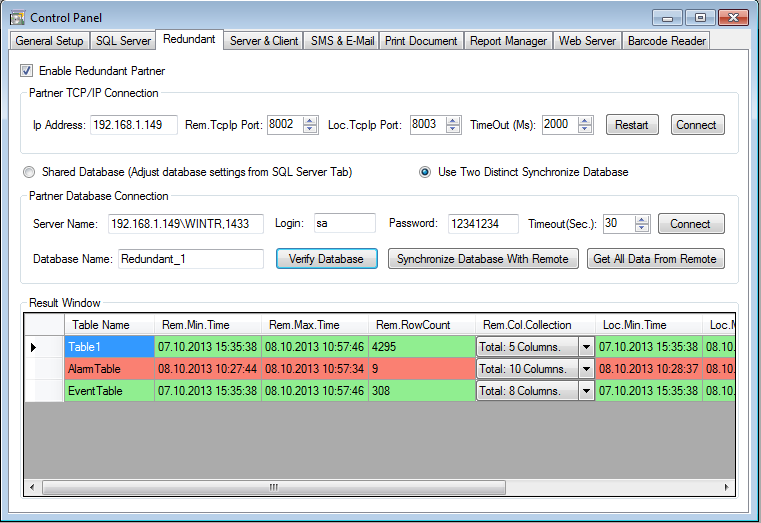Increase the Rem.TcpIp Port value
Screen dimensions: 761x523
[310, 120]
